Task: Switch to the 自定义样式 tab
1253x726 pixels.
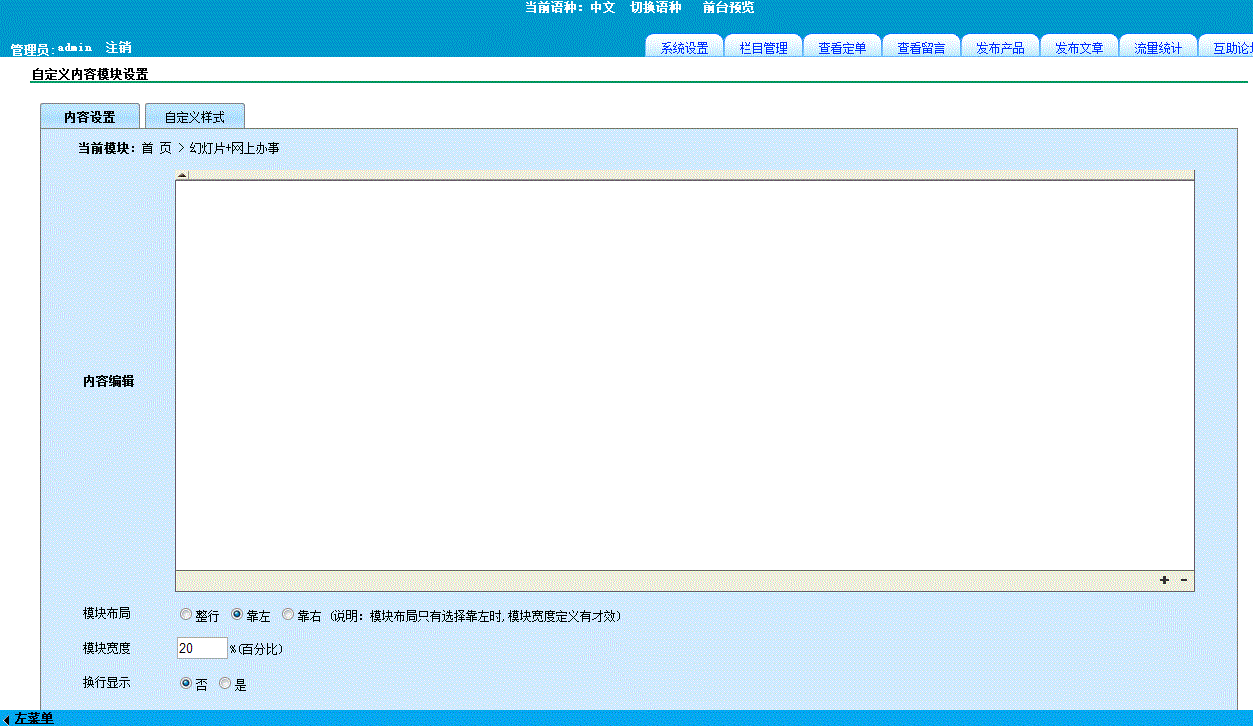Action: click(195, 117)
